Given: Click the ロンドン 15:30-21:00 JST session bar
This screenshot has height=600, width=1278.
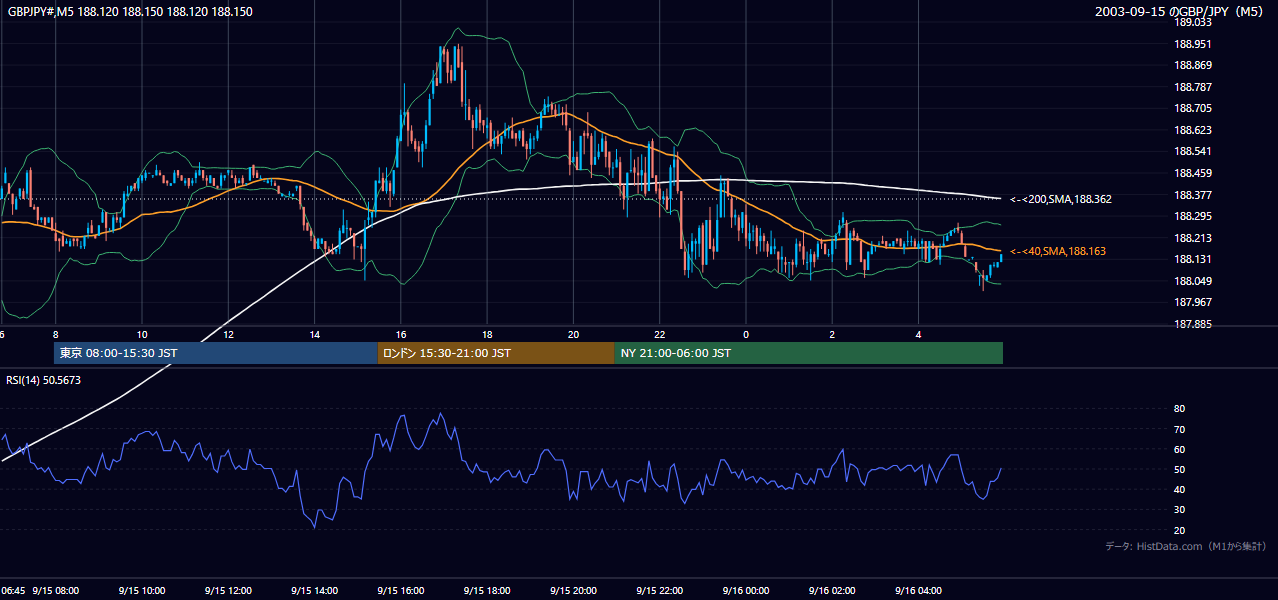Looking at the screenshot, I should coord(496,353).
